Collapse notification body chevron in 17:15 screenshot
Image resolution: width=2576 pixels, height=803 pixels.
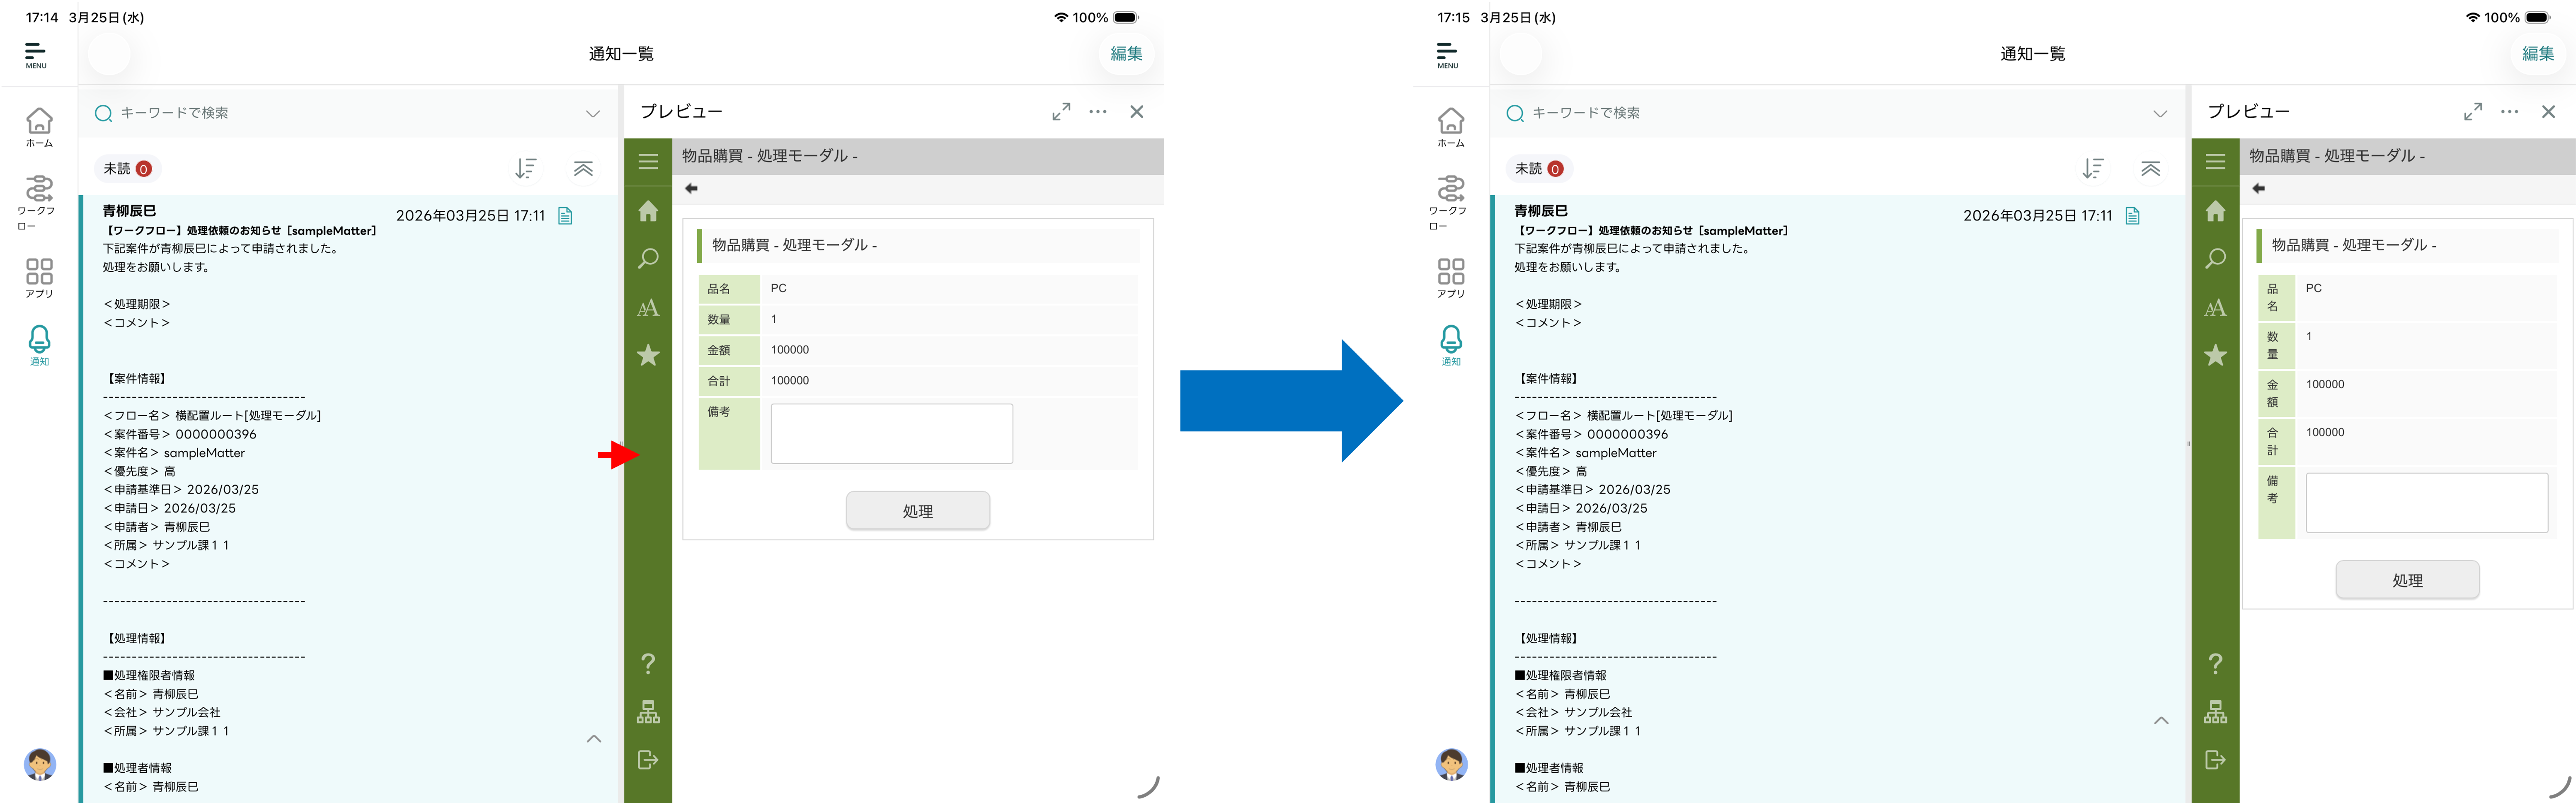[2161, 720]
